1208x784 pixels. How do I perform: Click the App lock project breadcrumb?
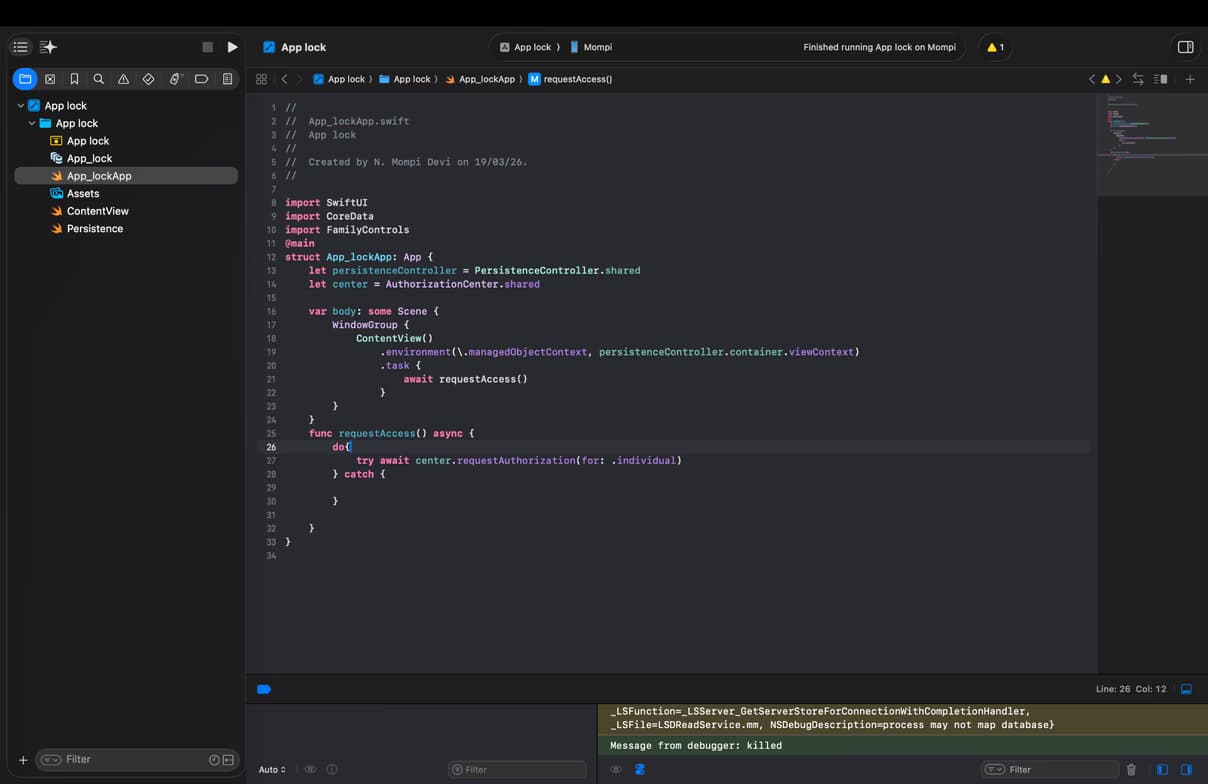click(339, 79)
